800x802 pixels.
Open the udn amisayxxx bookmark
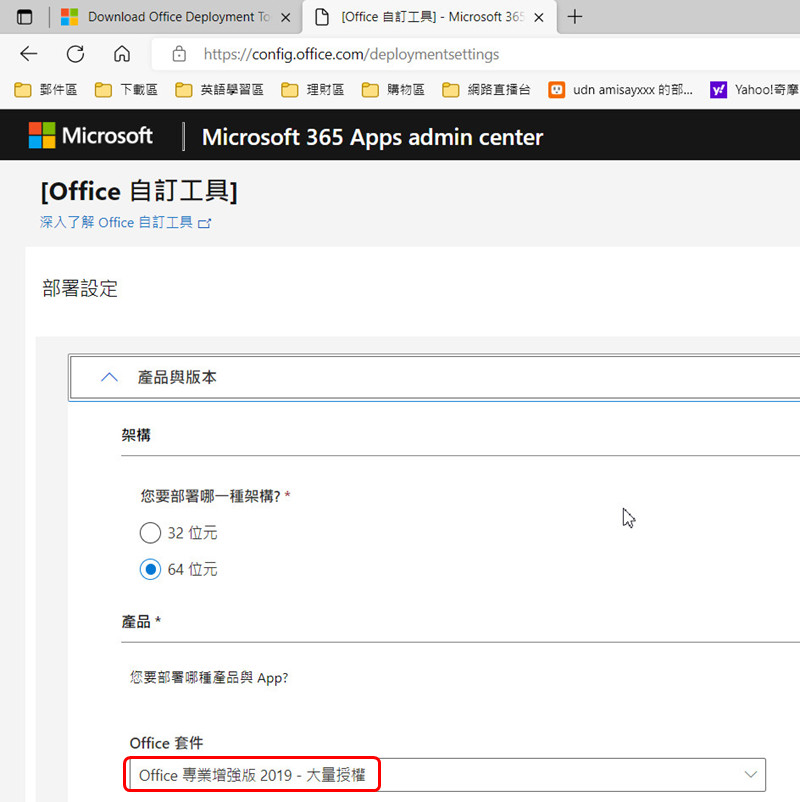(620, 90)
